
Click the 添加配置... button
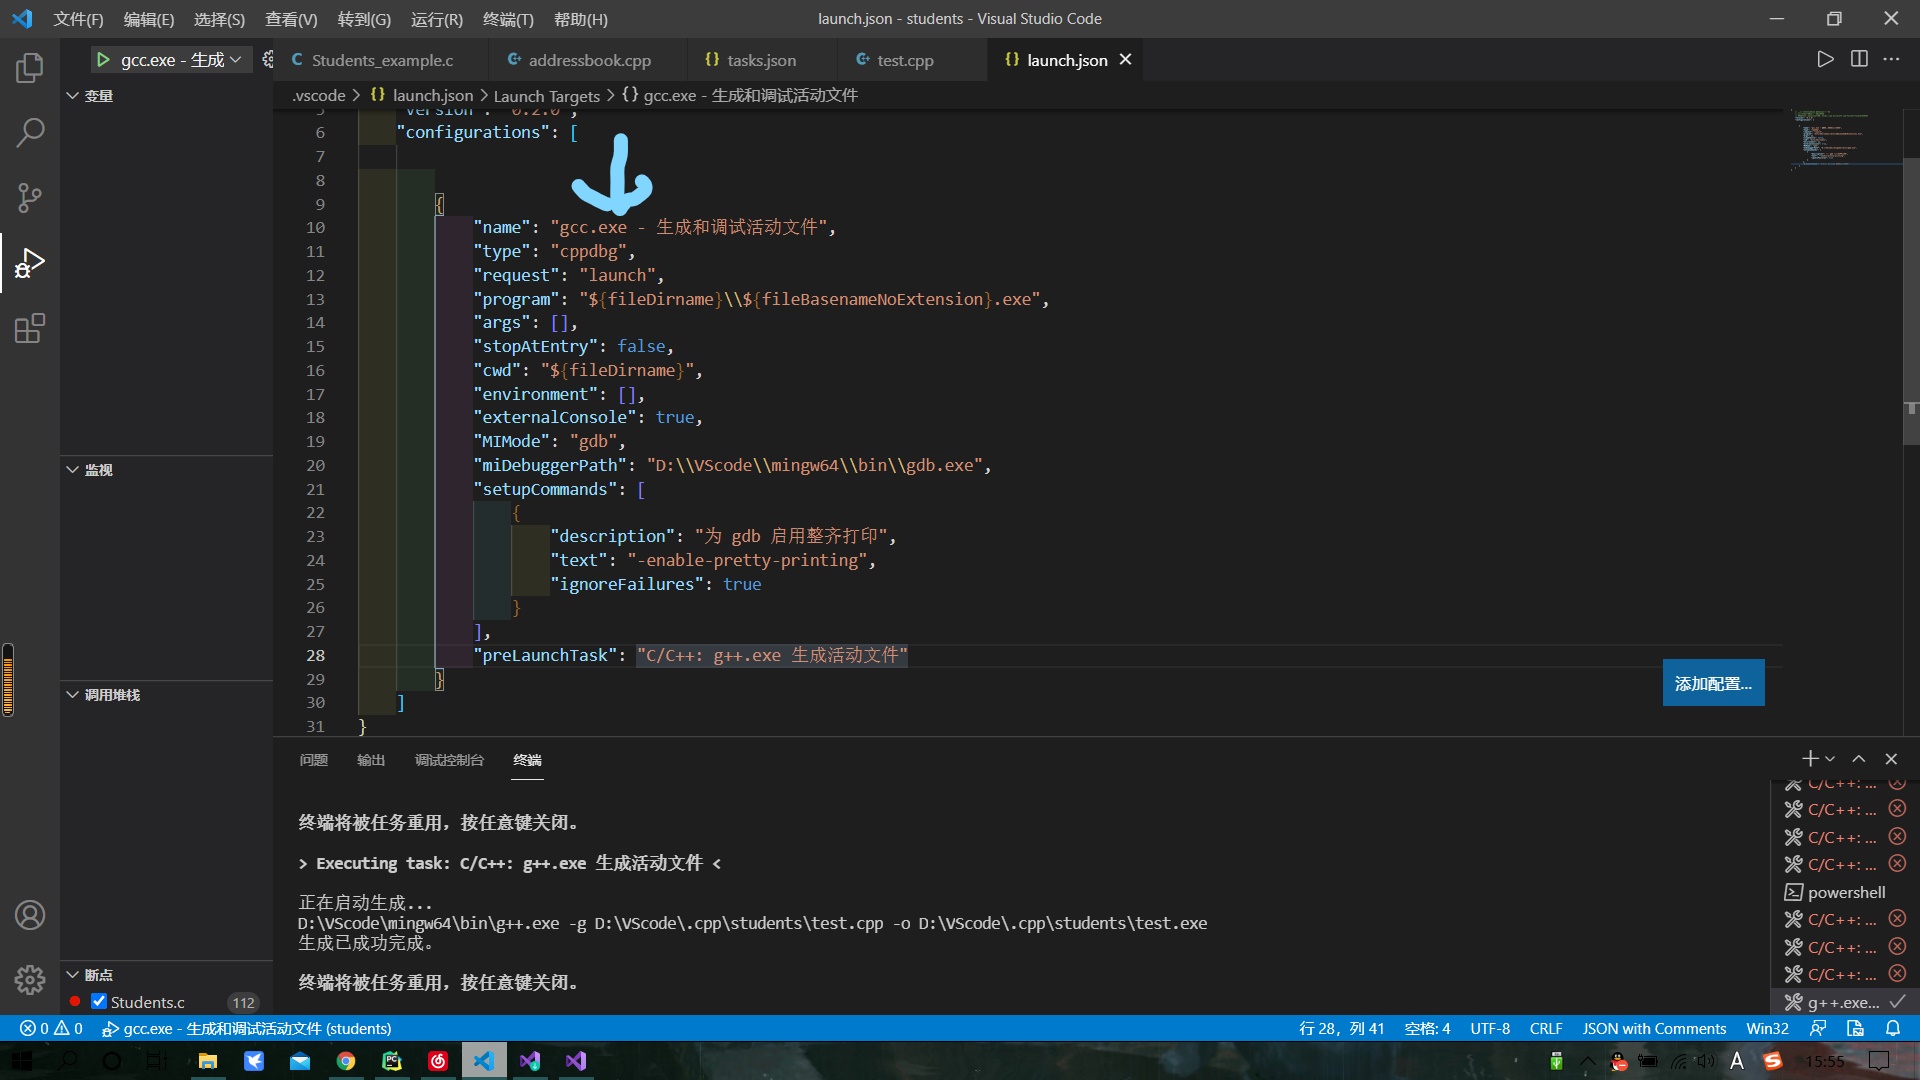1712,683
